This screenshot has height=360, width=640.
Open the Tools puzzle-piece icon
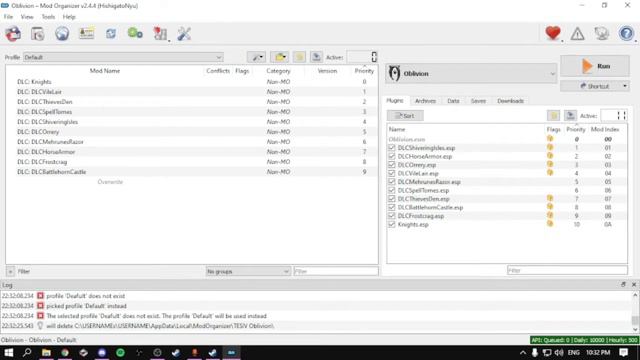pos(160,34)
